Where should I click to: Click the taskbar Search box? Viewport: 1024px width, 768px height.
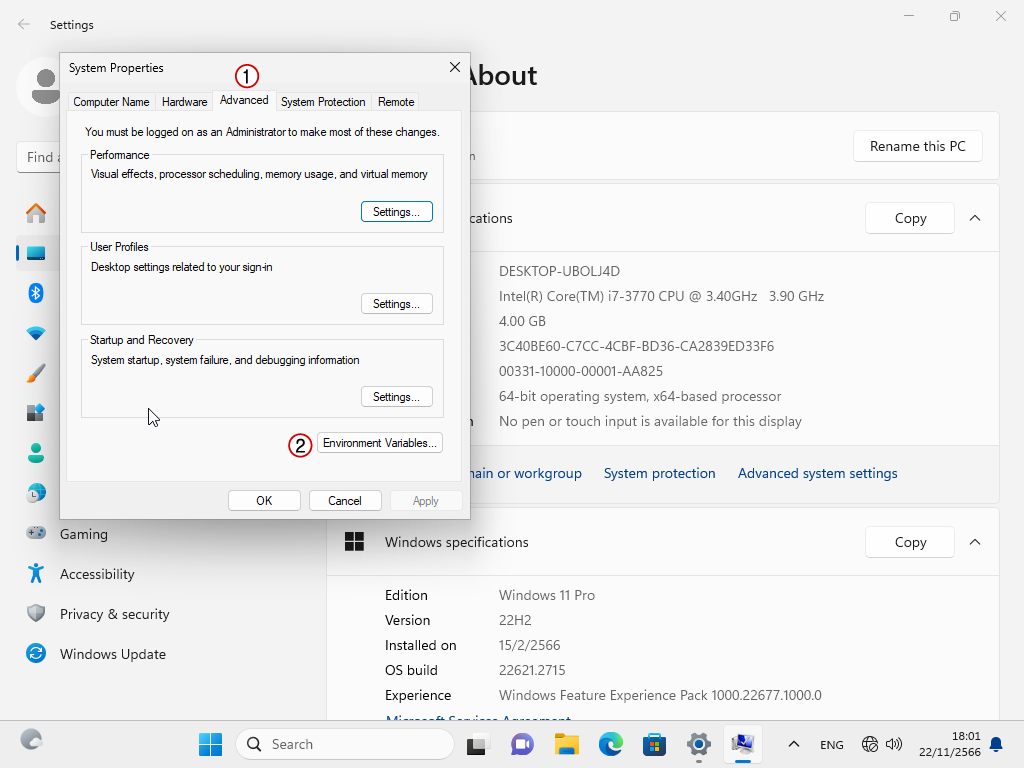[345, 744]
